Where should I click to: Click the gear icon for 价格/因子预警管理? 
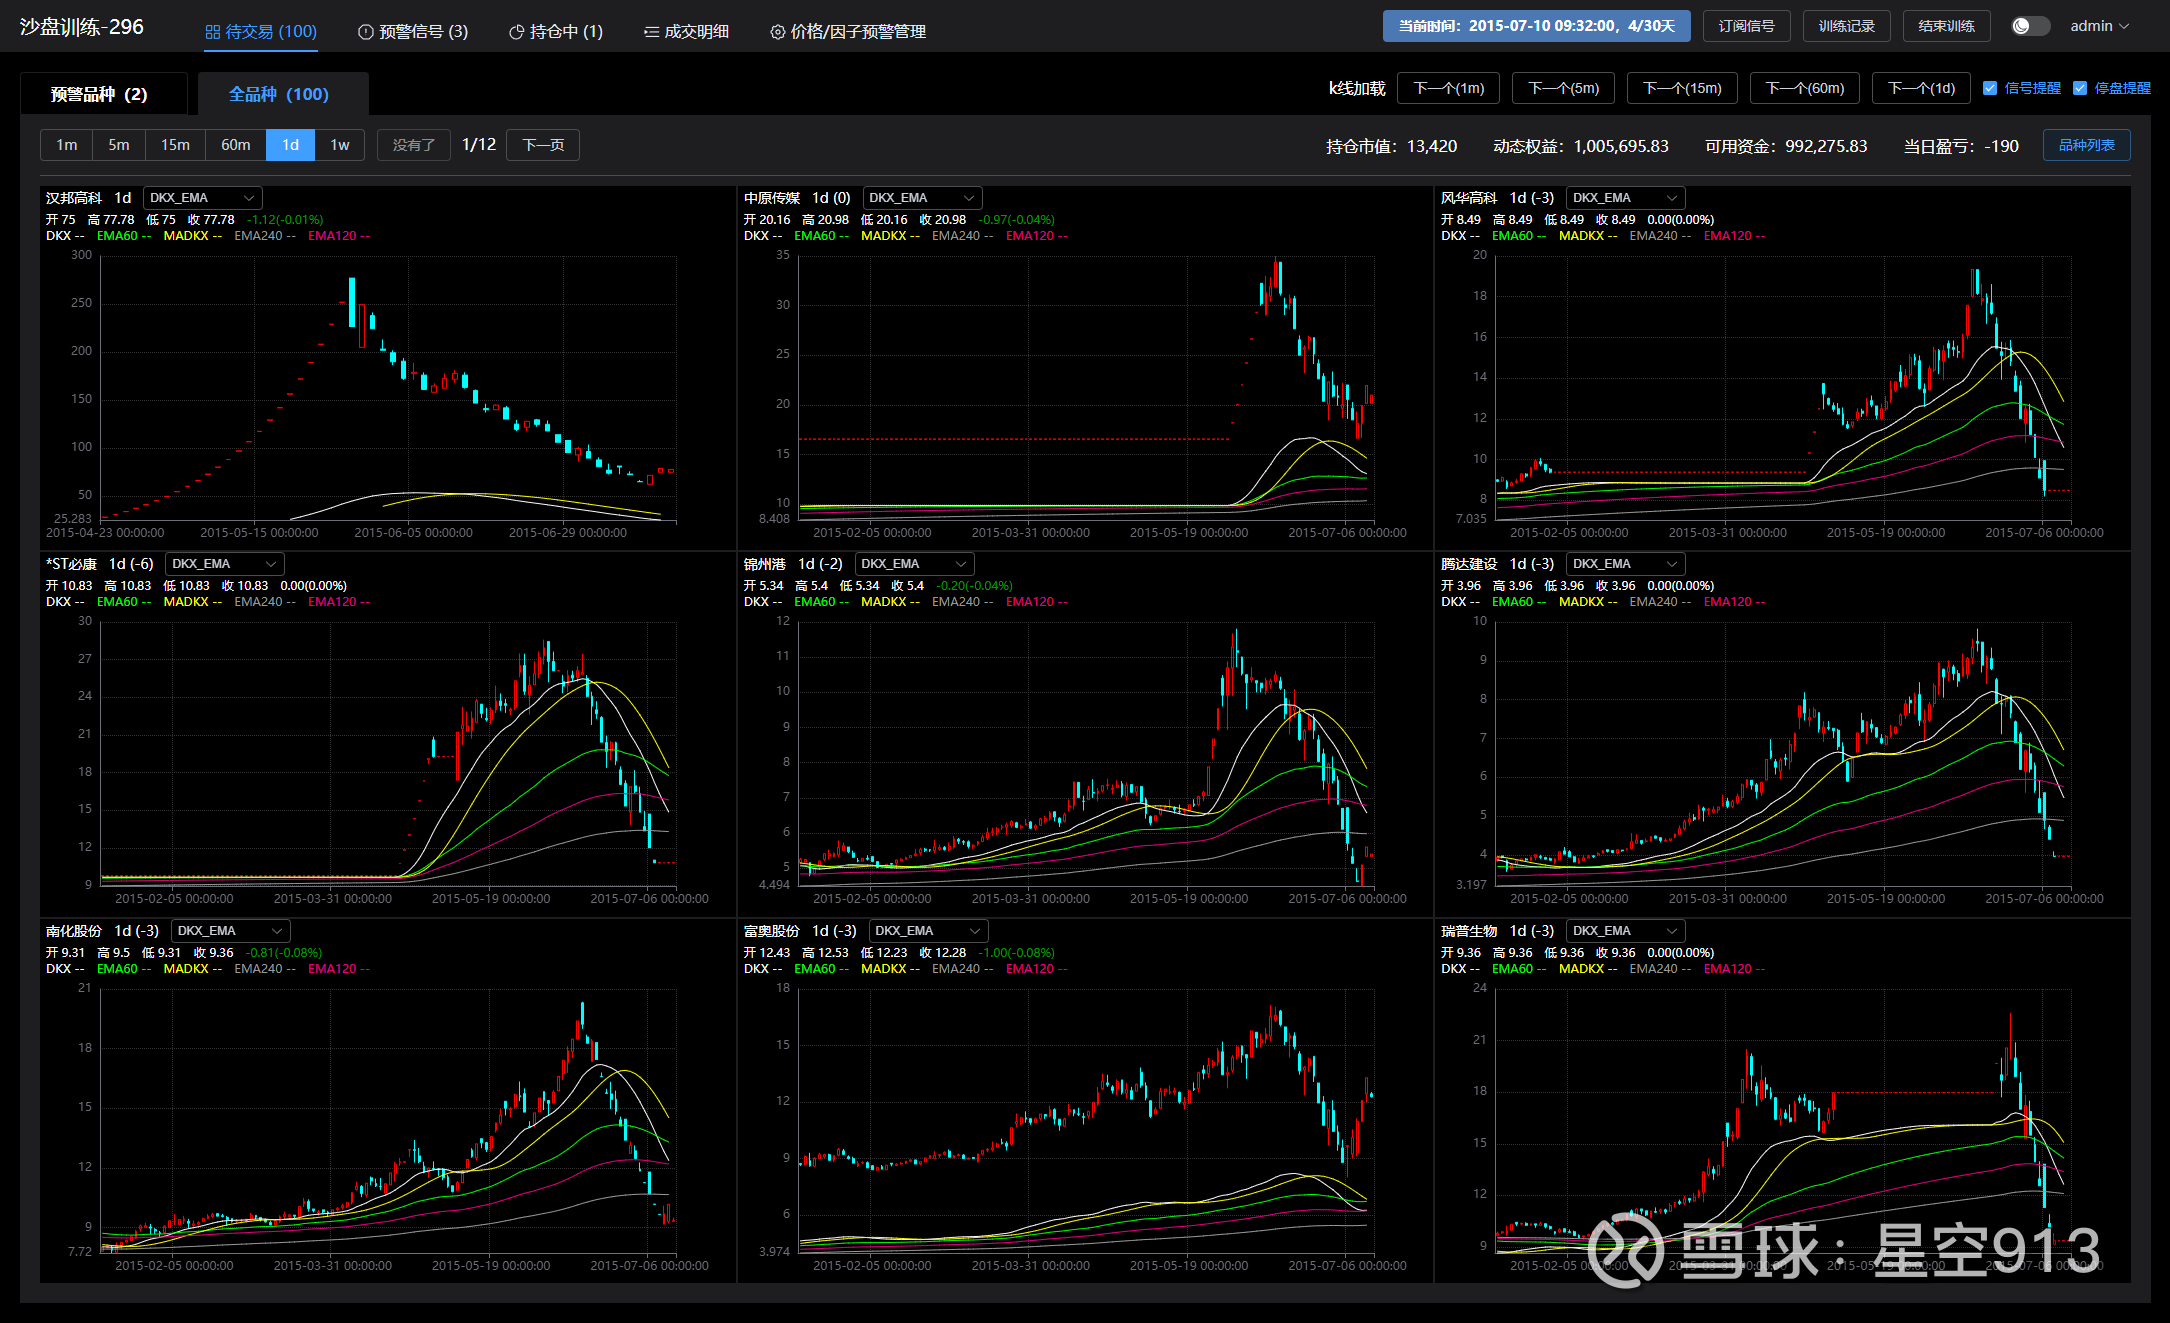(777, 32)
